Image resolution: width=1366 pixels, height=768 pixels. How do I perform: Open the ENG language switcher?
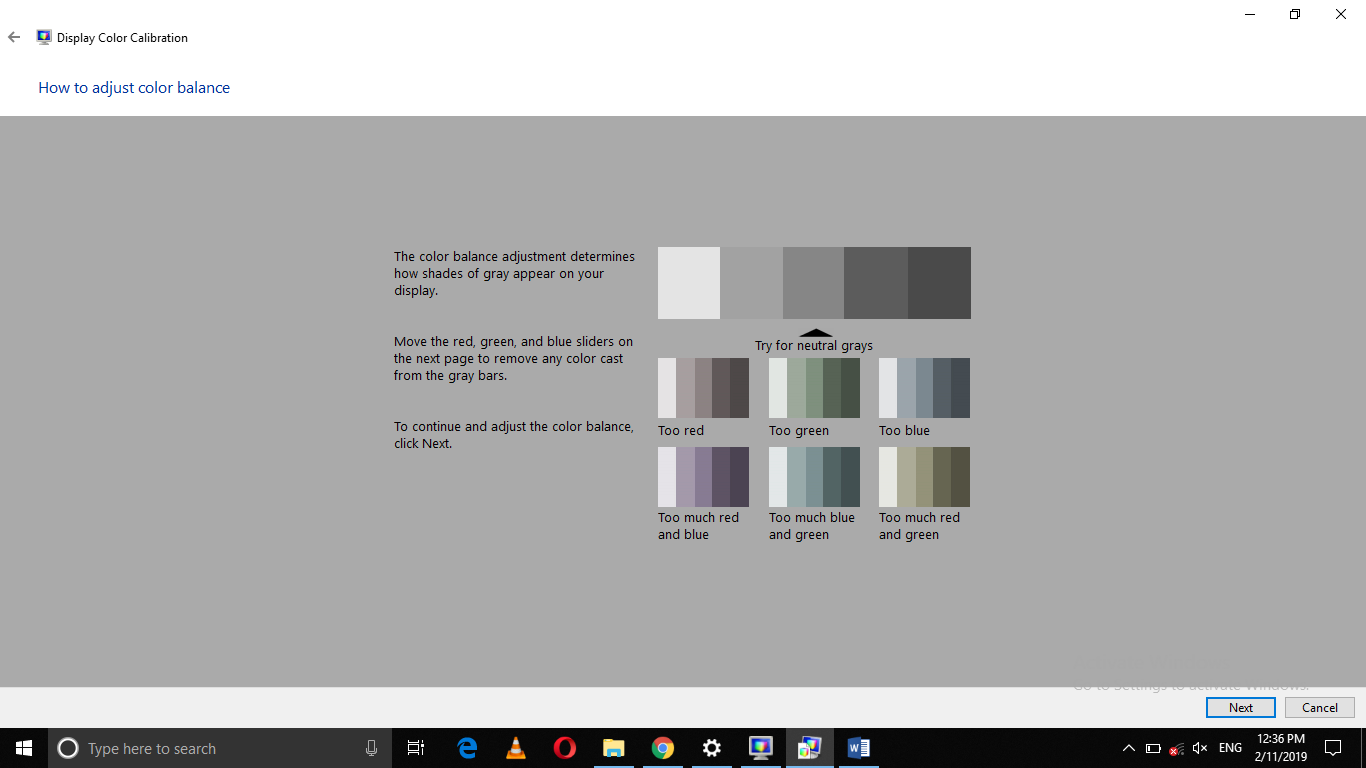coord(1229,748)
